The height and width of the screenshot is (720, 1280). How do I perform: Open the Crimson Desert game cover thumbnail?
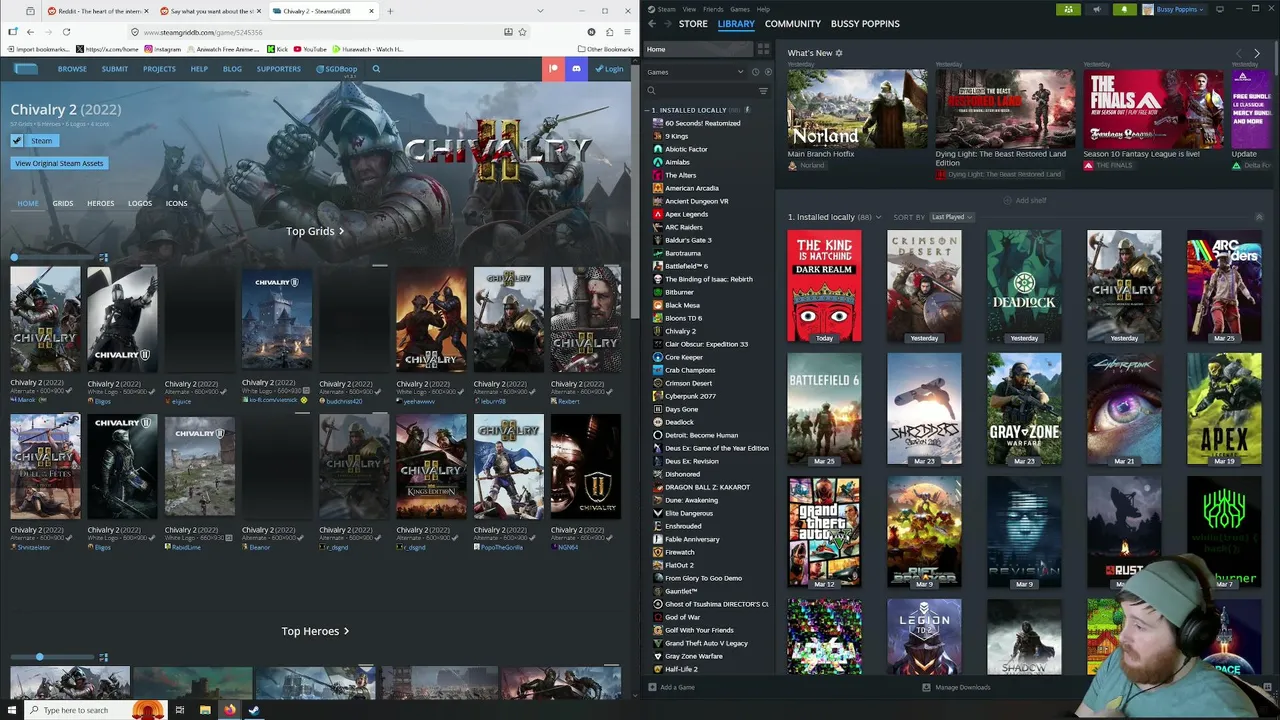tap(924, 286)
